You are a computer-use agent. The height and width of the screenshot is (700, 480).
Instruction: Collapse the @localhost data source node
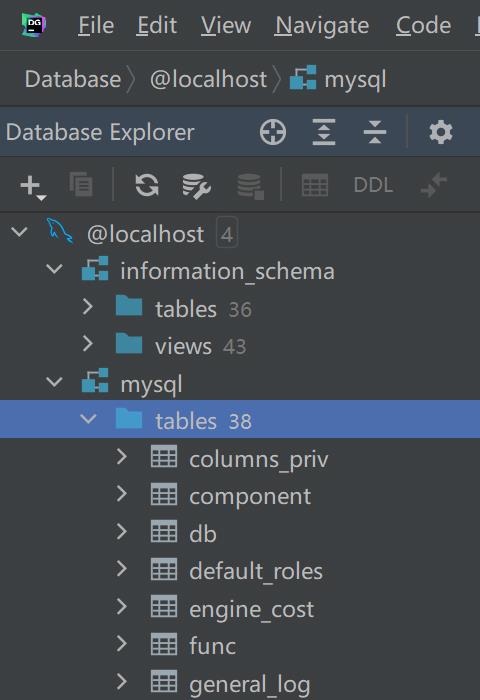(20, 232)
